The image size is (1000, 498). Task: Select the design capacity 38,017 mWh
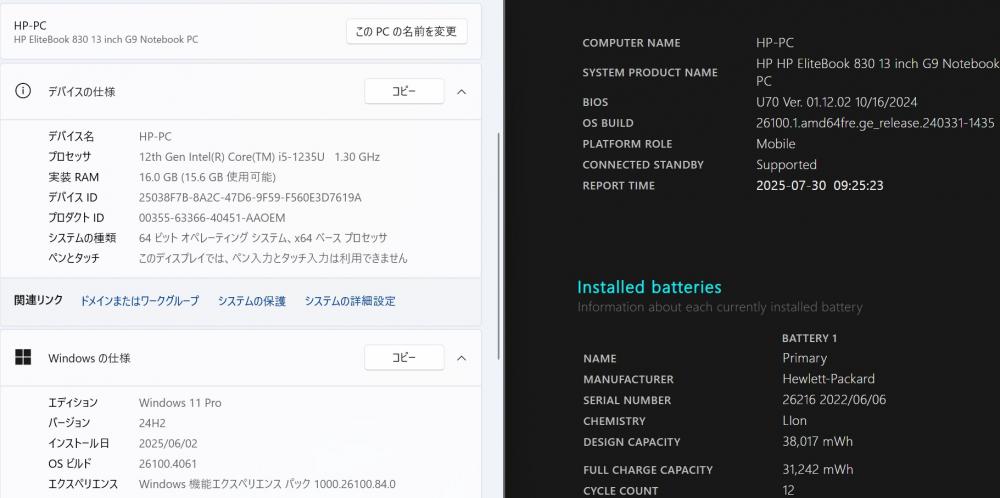[818, 441]
